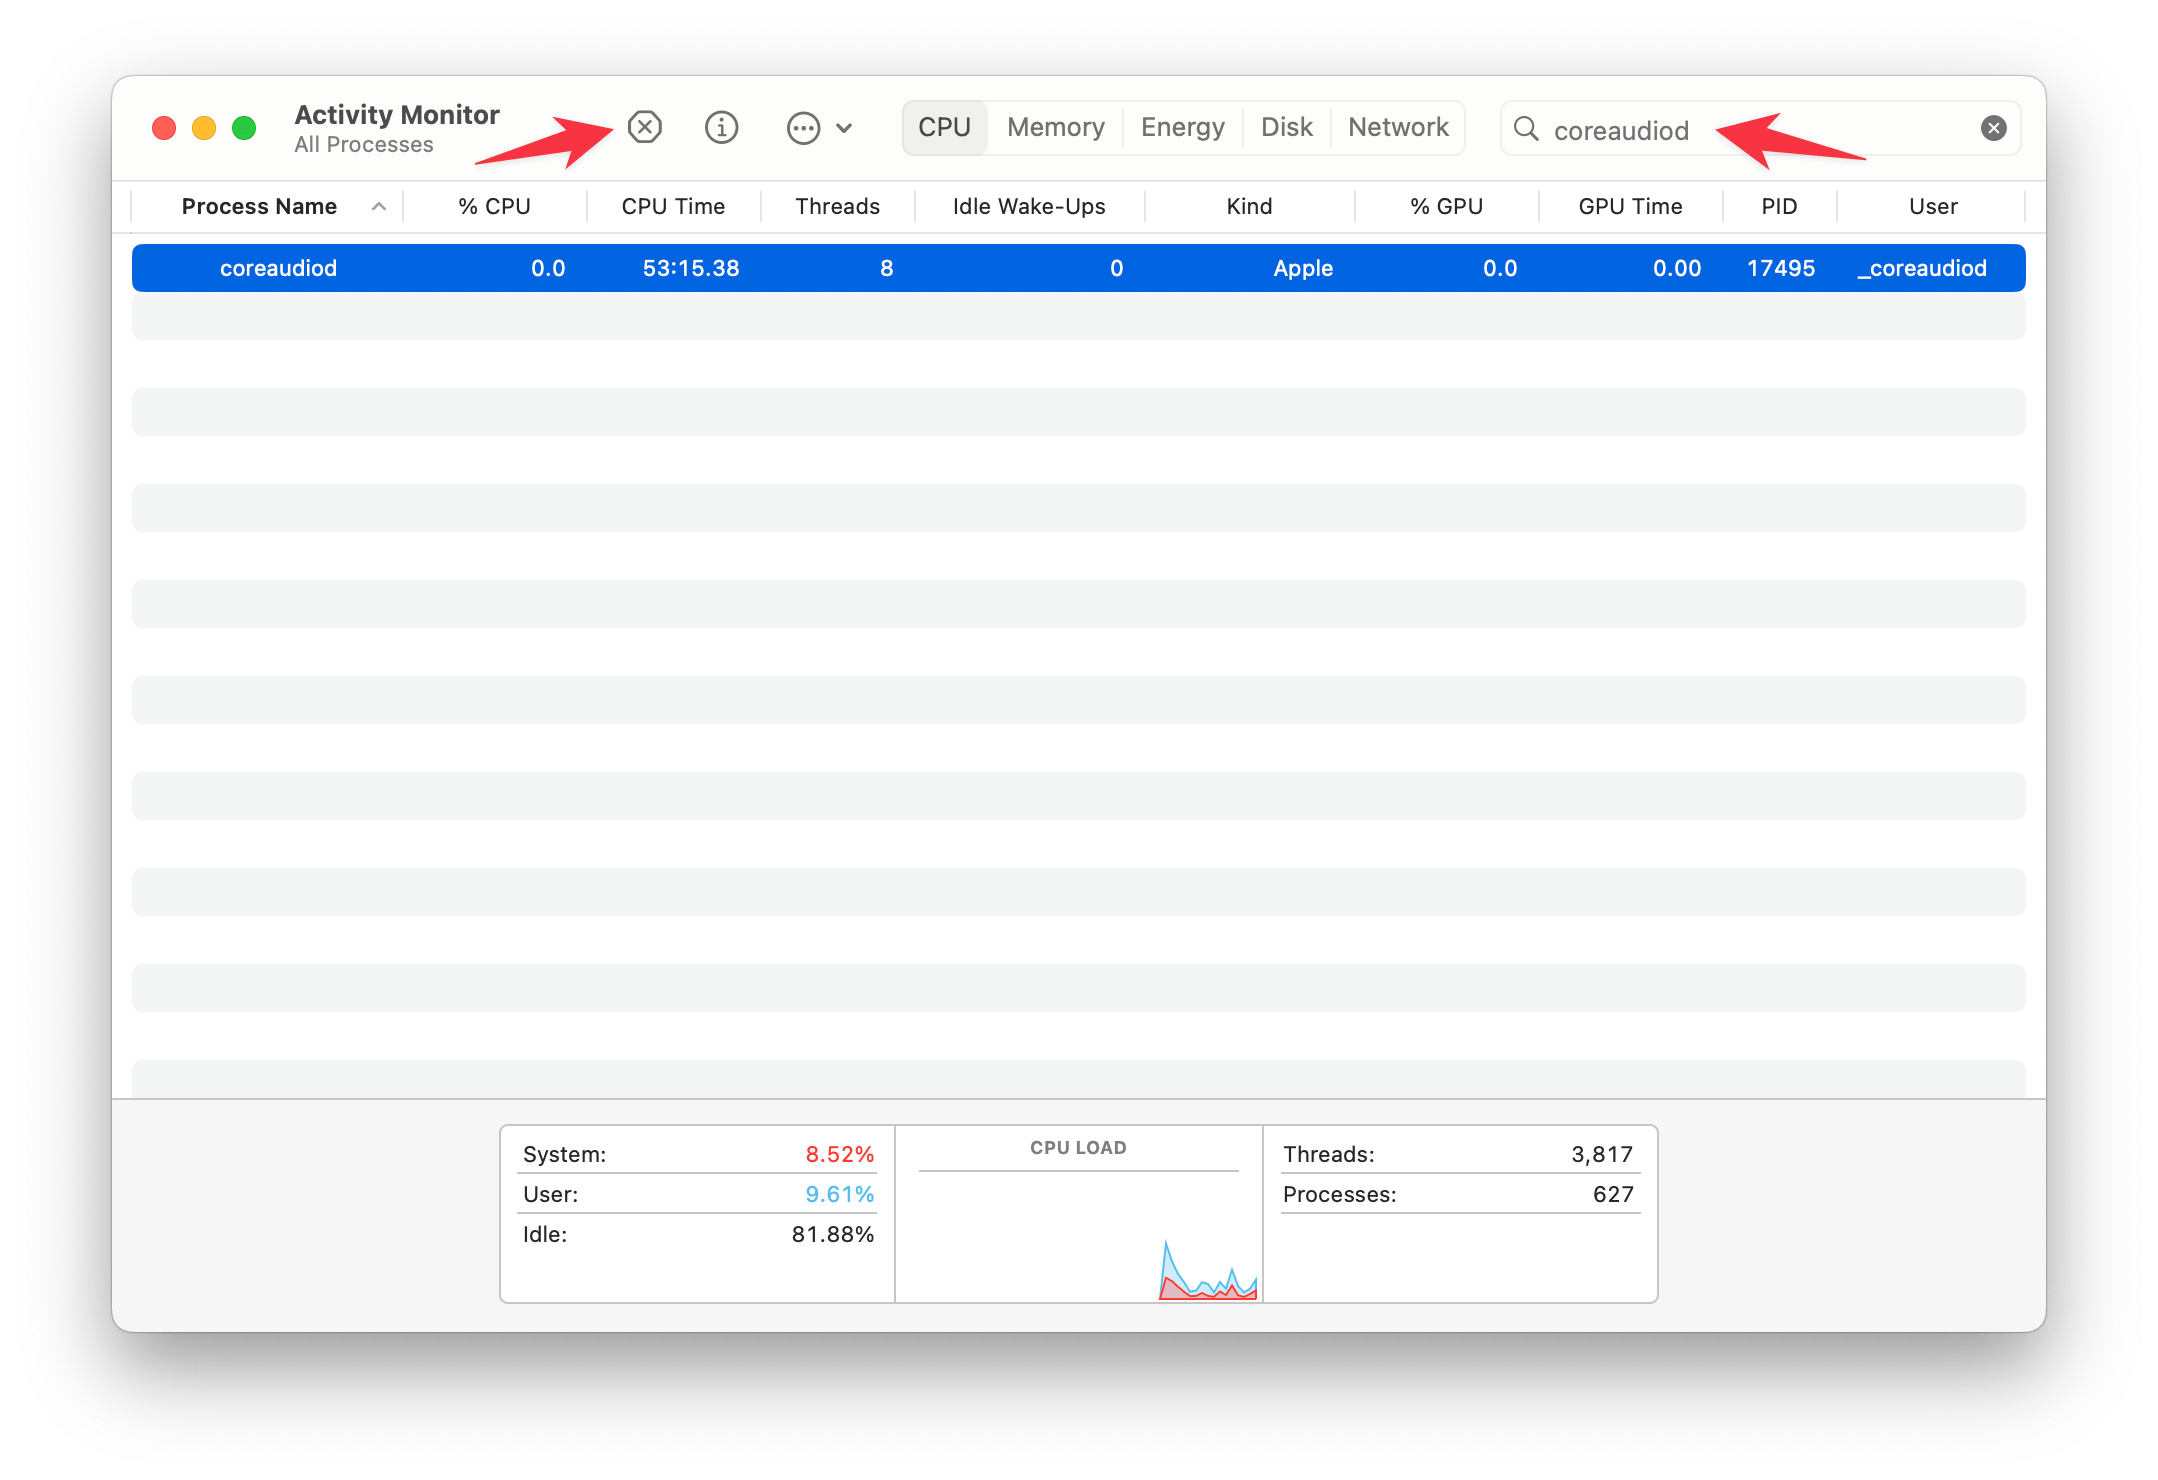Click the Stop process (X) icon
Viewport: 2158px width, 1480px height.
tap(644, 128)
